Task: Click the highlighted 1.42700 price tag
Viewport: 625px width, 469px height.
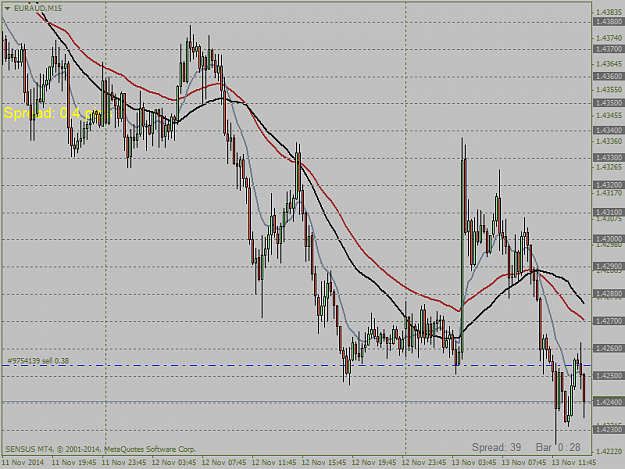Action: 608,321
